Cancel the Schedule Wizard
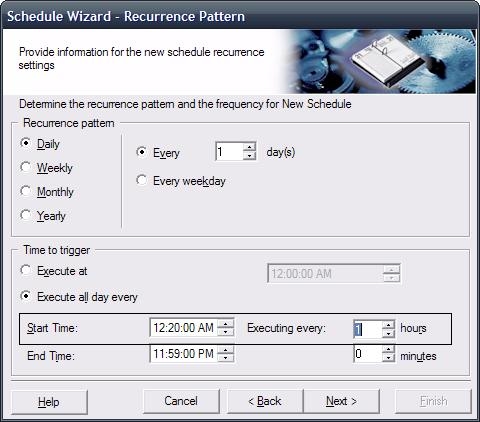480x422 pixels. pos(181,401)
